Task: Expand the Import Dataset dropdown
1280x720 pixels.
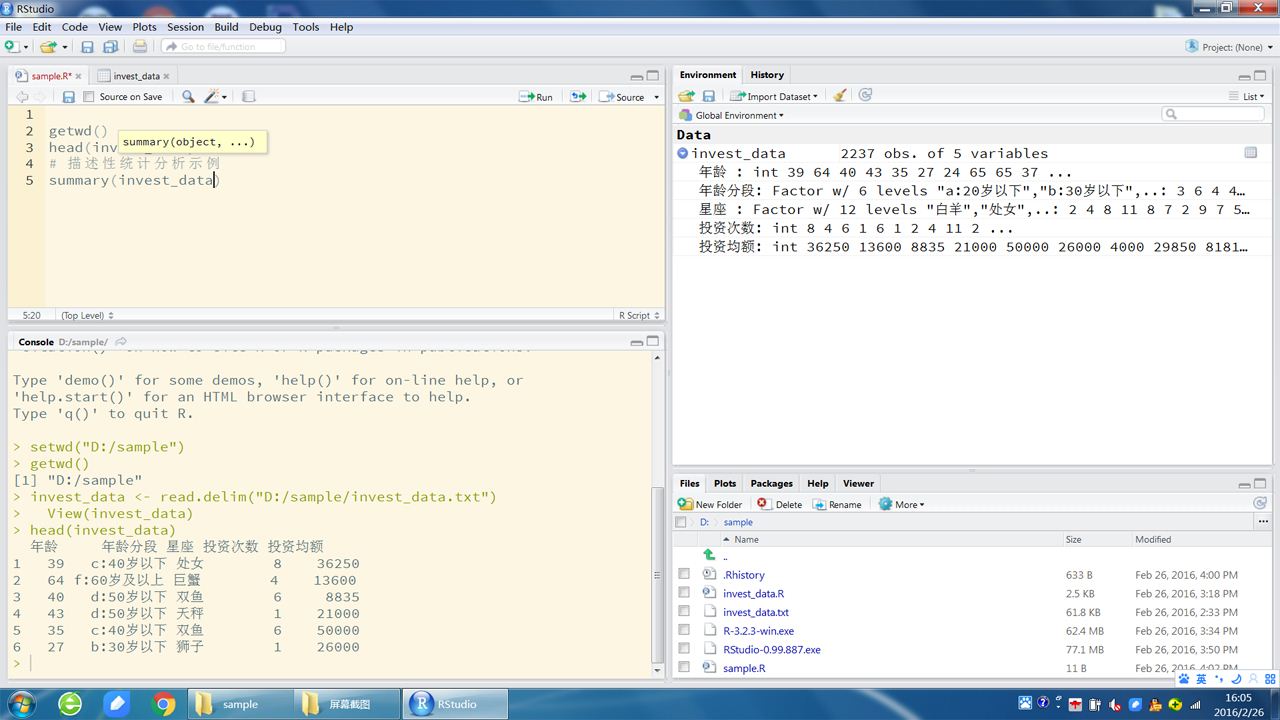Action: click(x=774, y=96)
